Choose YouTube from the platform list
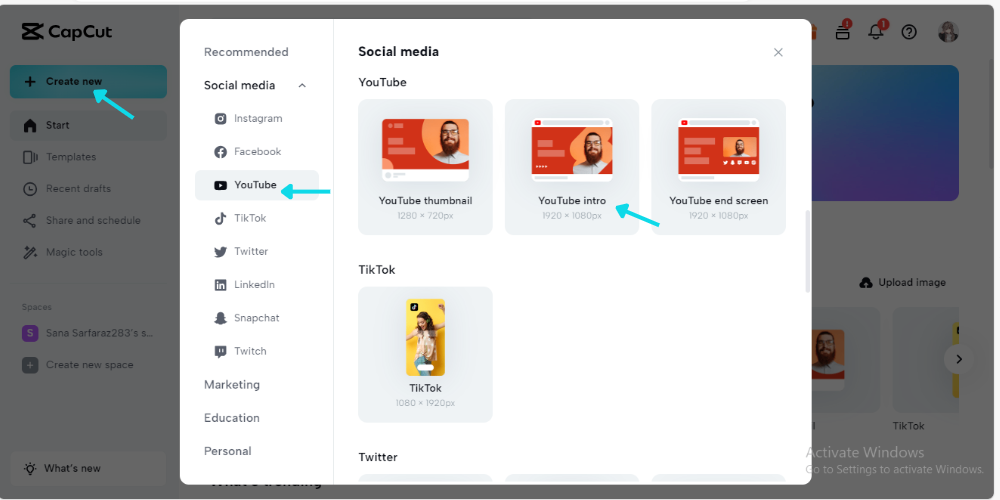 click(x=257, y=185)
